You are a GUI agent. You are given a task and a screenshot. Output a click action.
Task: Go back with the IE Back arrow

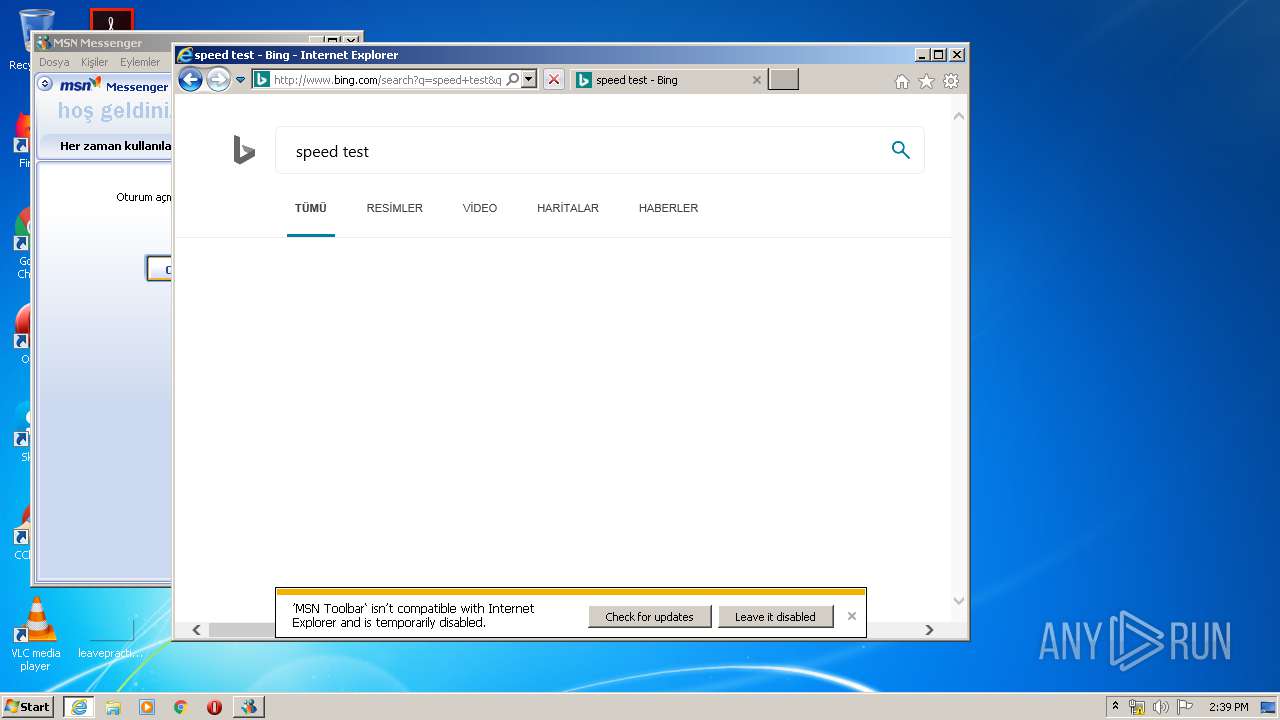pos(190,80)
